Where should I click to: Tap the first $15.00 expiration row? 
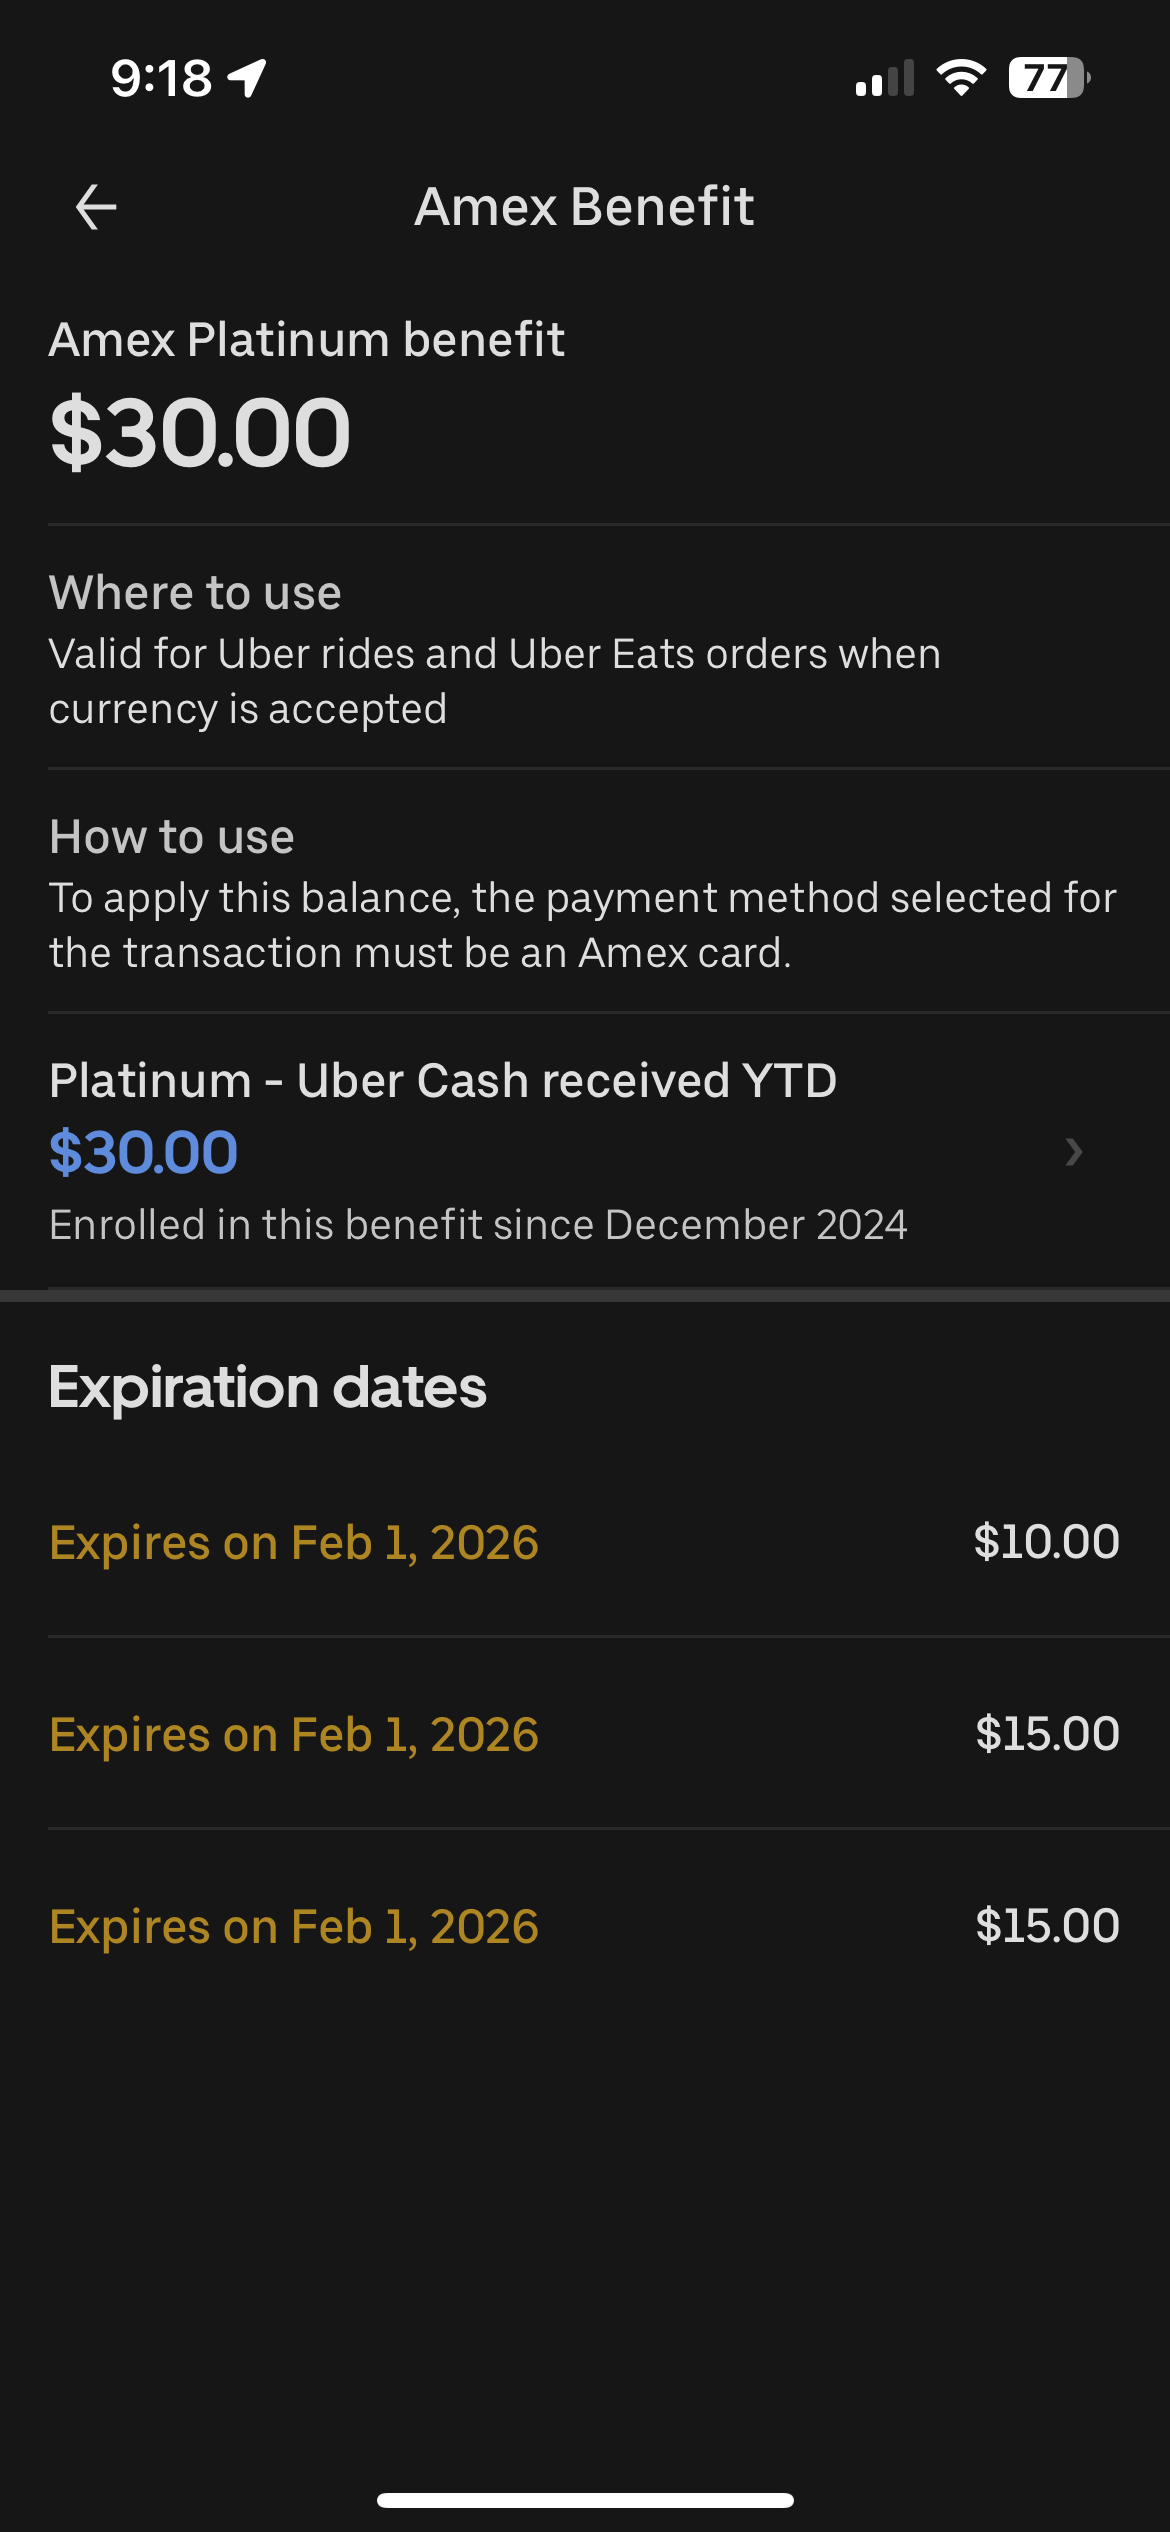pyautogui.click(x=584, y=1734)
